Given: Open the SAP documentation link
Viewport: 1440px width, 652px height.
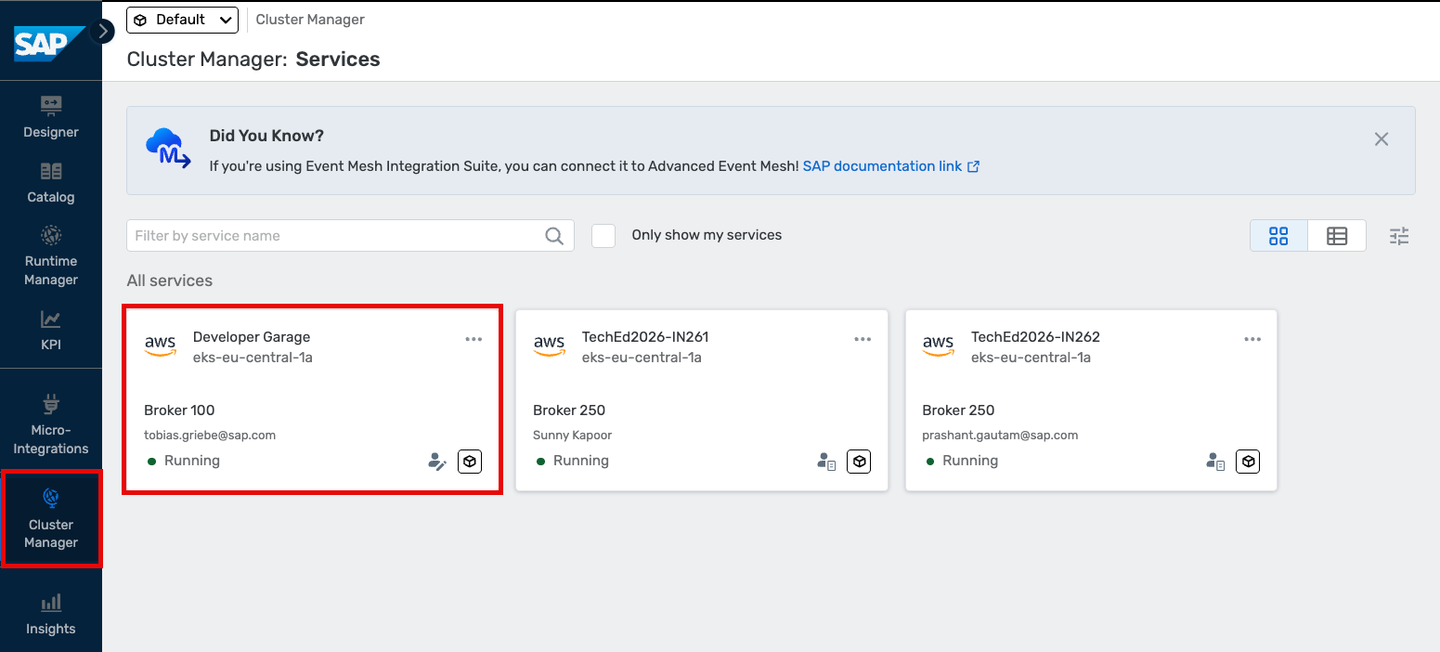Looking at the screenshot, I should [891, 166].
